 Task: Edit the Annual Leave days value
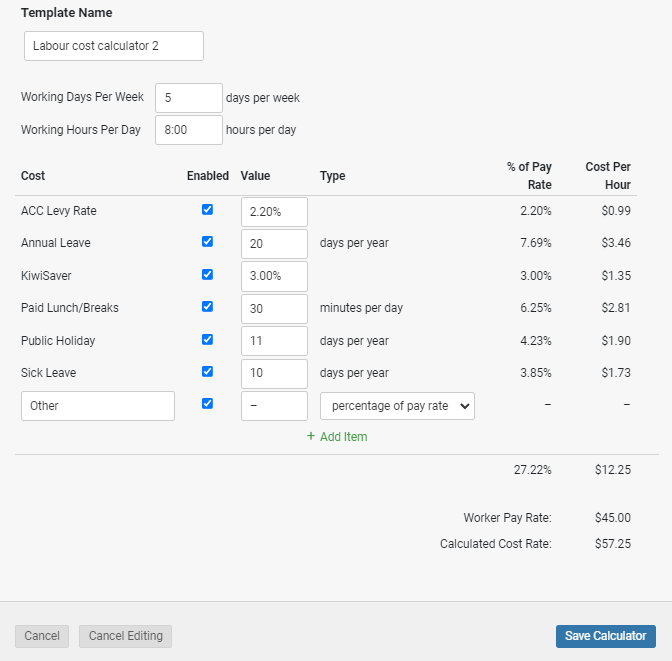point(274,244)
